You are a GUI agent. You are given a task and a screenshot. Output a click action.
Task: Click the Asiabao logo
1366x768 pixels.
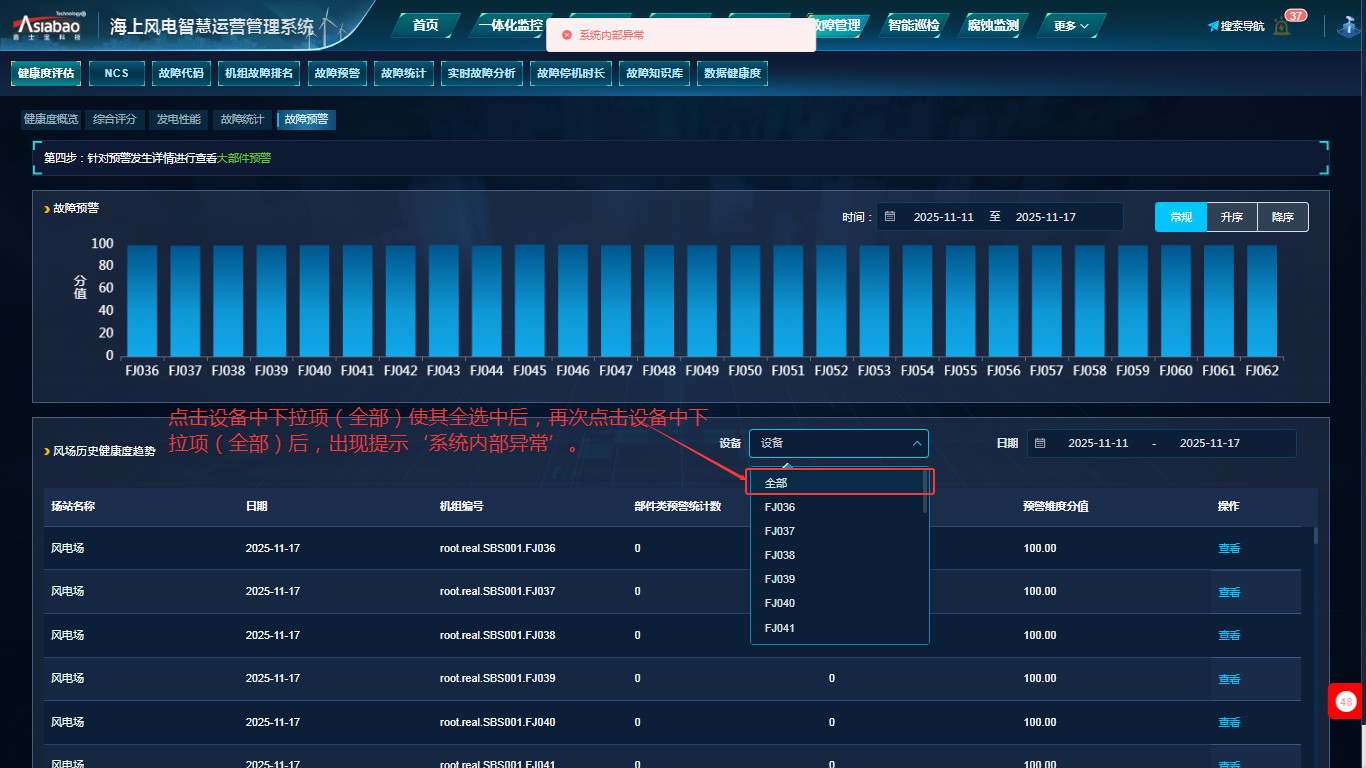coord(50,26)
